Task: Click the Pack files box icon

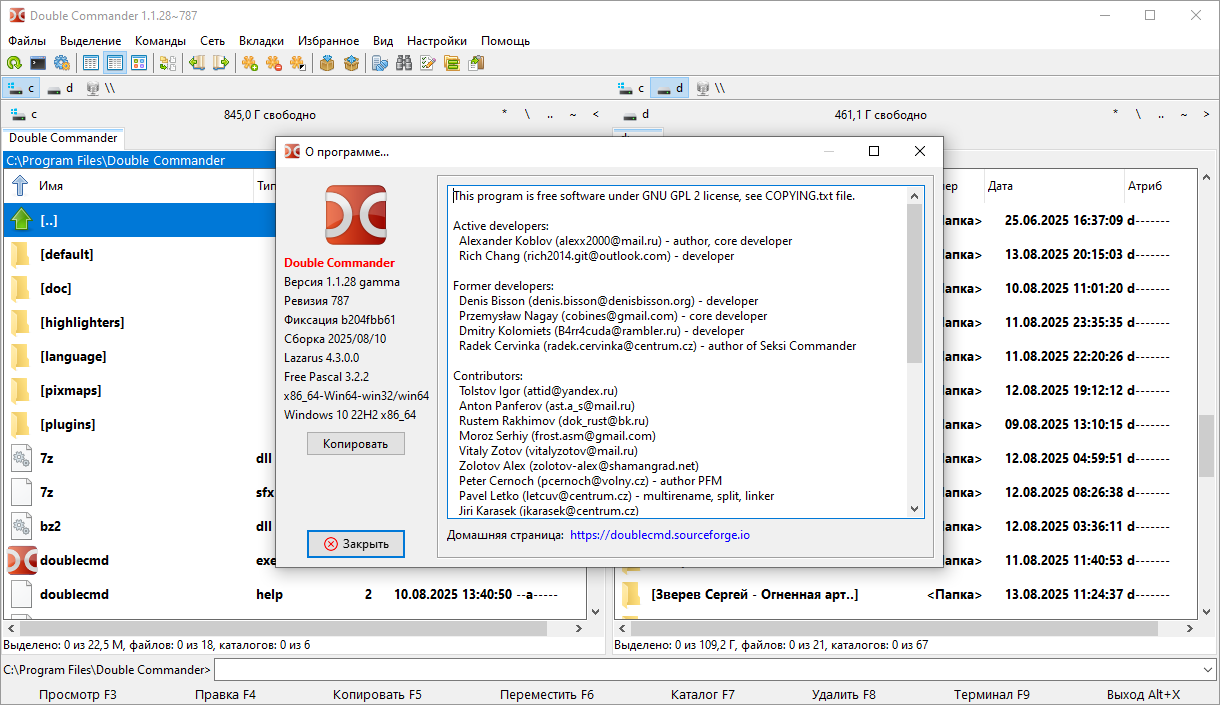Action: [x=326, y=63]
